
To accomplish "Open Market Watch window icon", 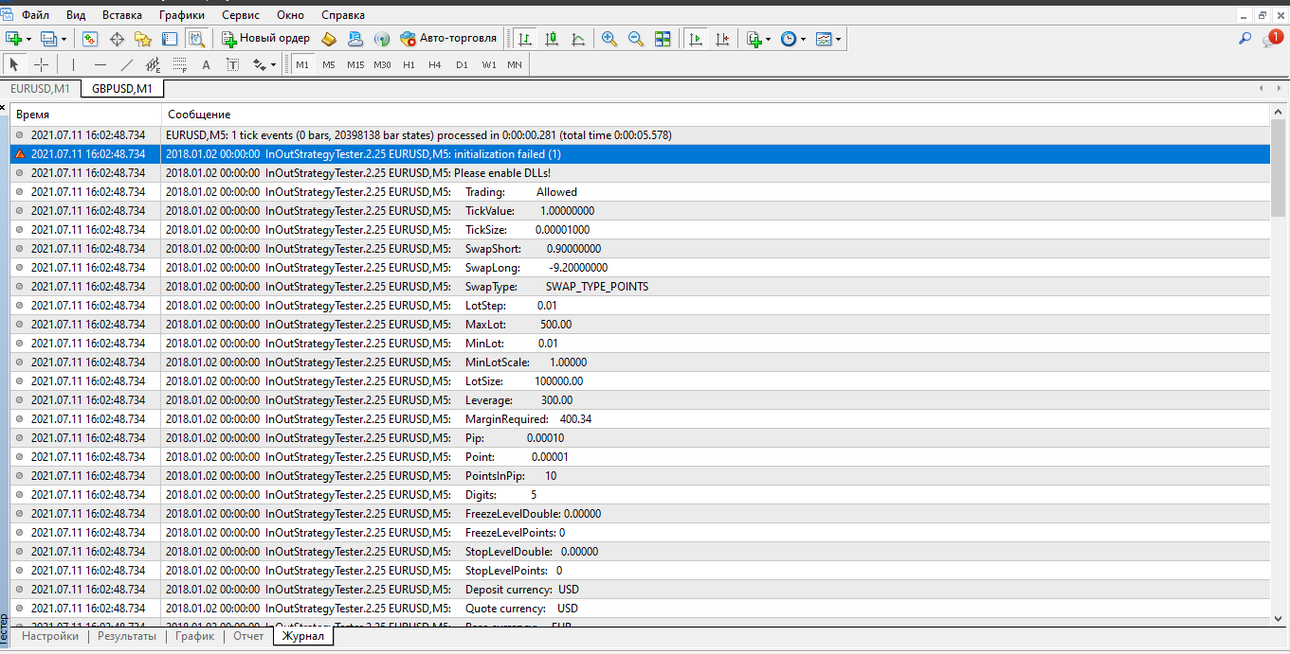I will pyautogui.click(x=90, y=38).
